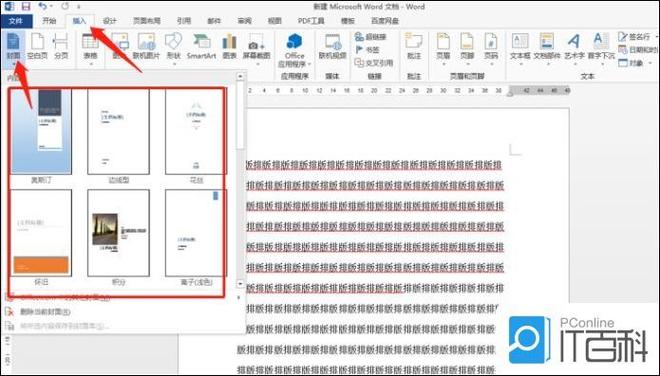Insert WordArt (艺术字)
Viewport: 660px width, 376px height.
coord(574,46)
